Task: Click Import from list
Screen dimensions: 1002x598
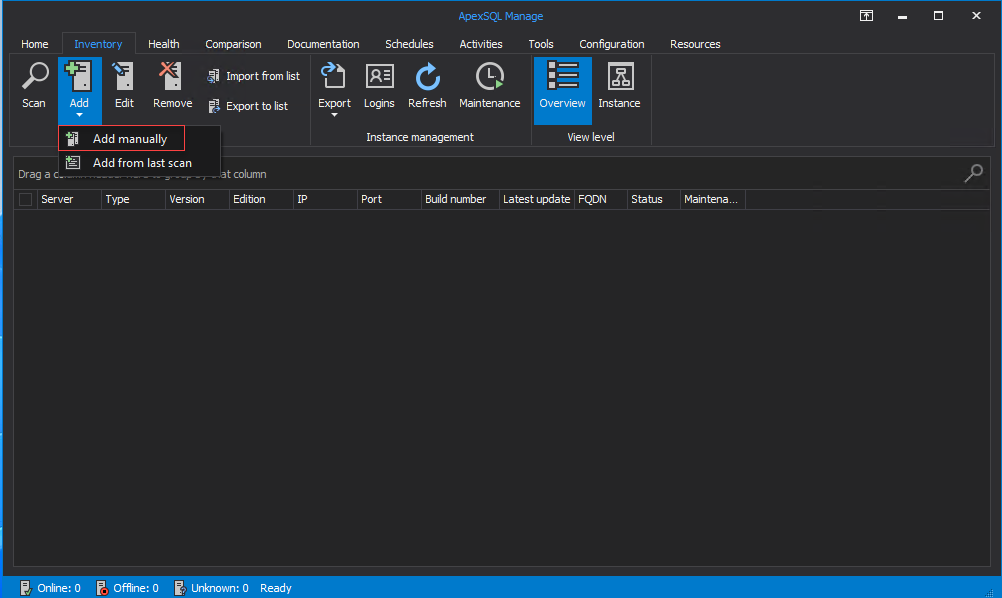Action: pyautogui.click(x=254, y=76)
